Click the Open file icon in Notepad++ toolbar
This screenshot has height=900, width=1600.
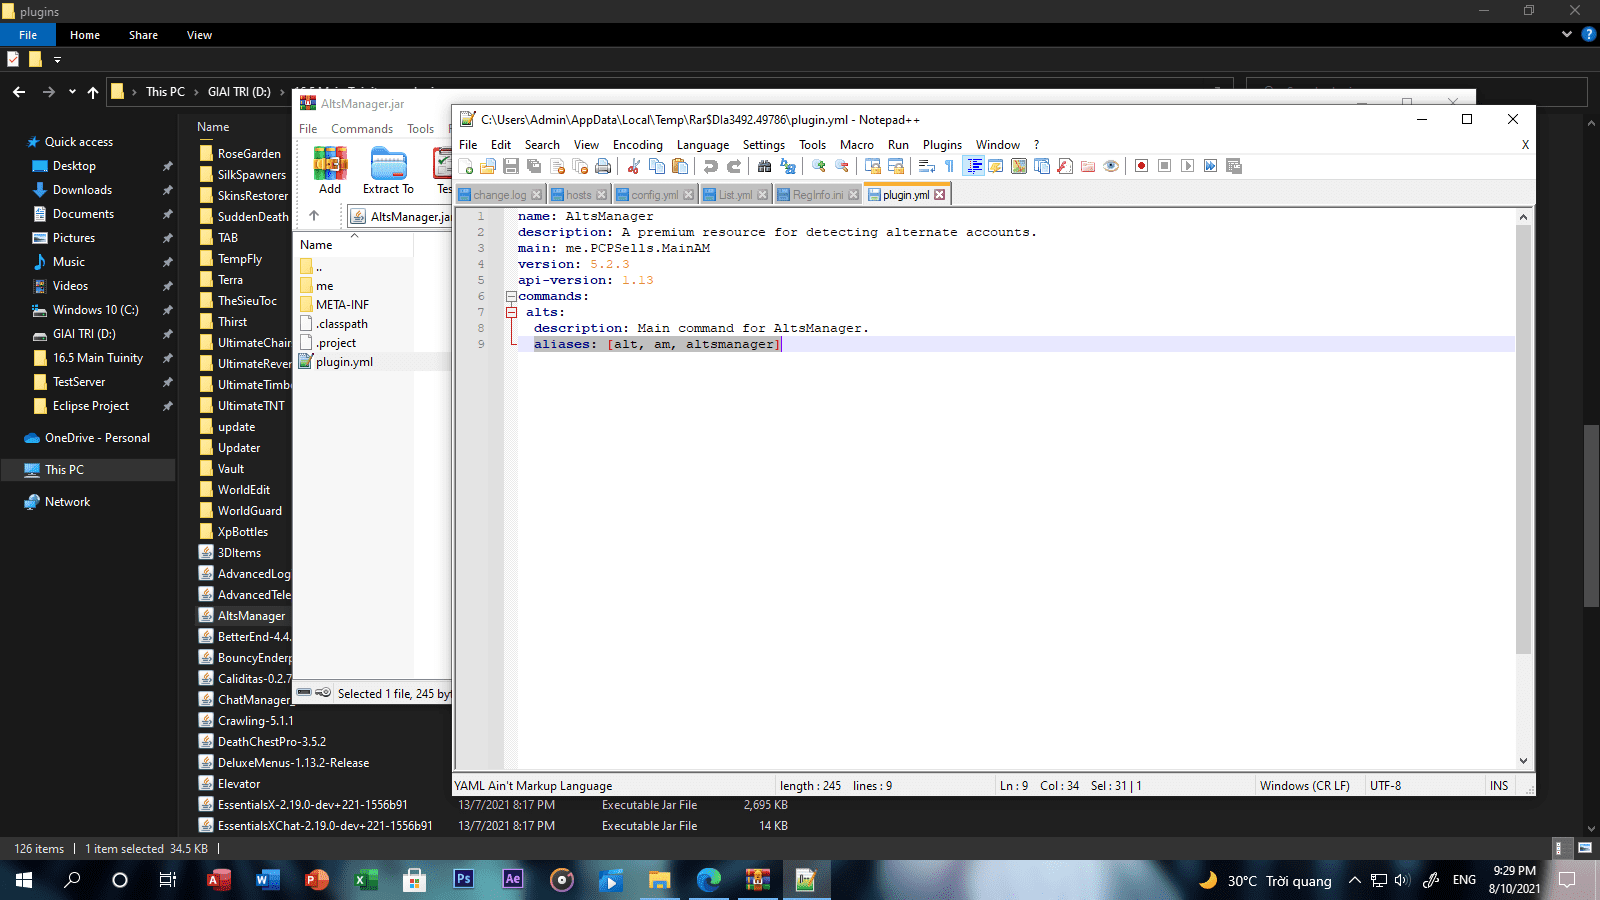coord(488,166)
